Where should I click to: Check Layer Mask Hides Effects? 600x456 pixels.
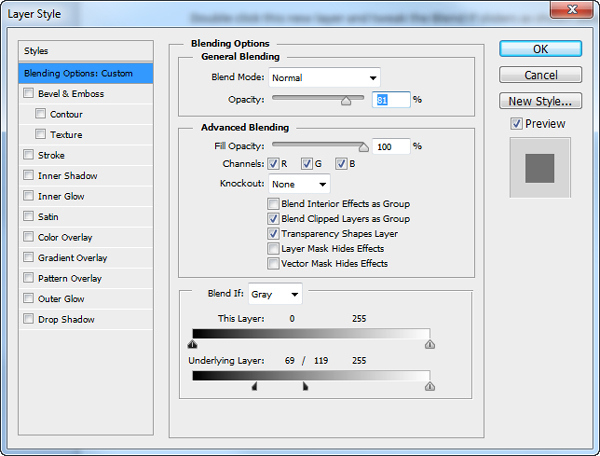(x=273, y=249)
